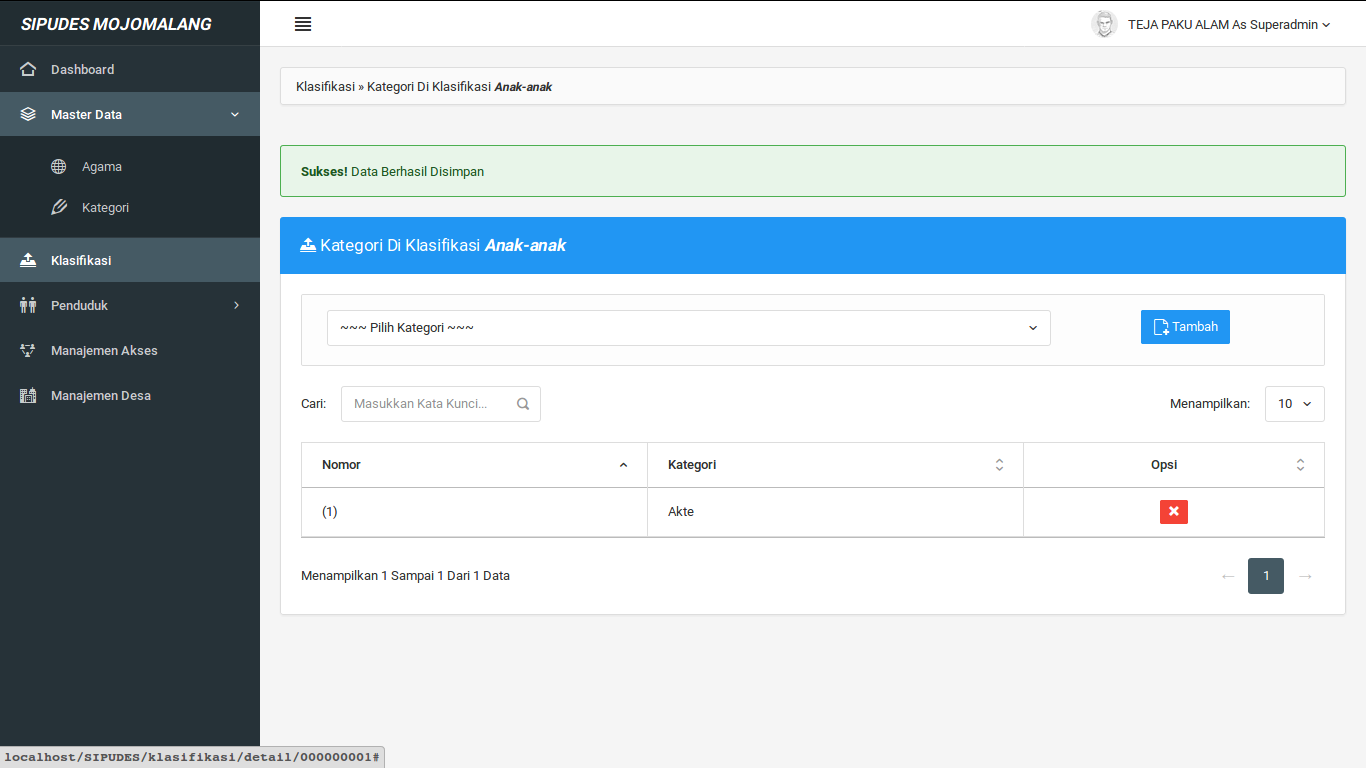The width and height of the screenshot is (1366, 768).
Task: Collapse the Master Data menu chevron
Action: coord(235,115)
